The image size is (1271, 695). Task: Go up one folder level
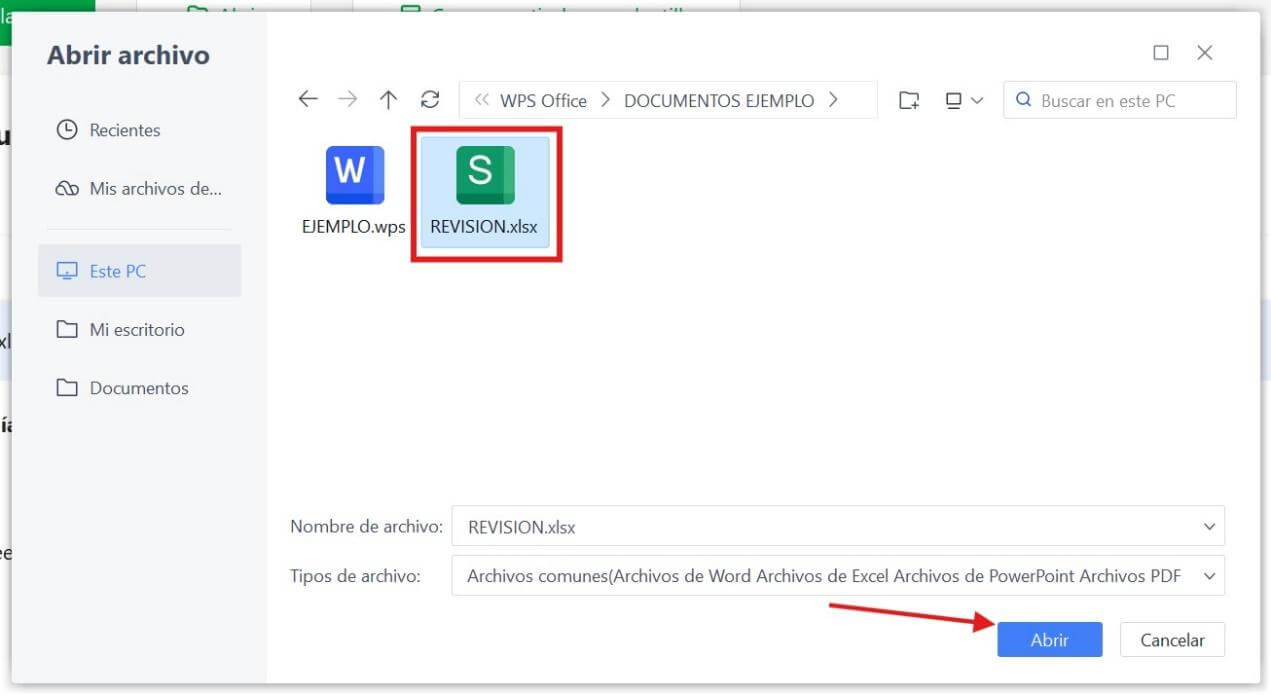point(388,99)
